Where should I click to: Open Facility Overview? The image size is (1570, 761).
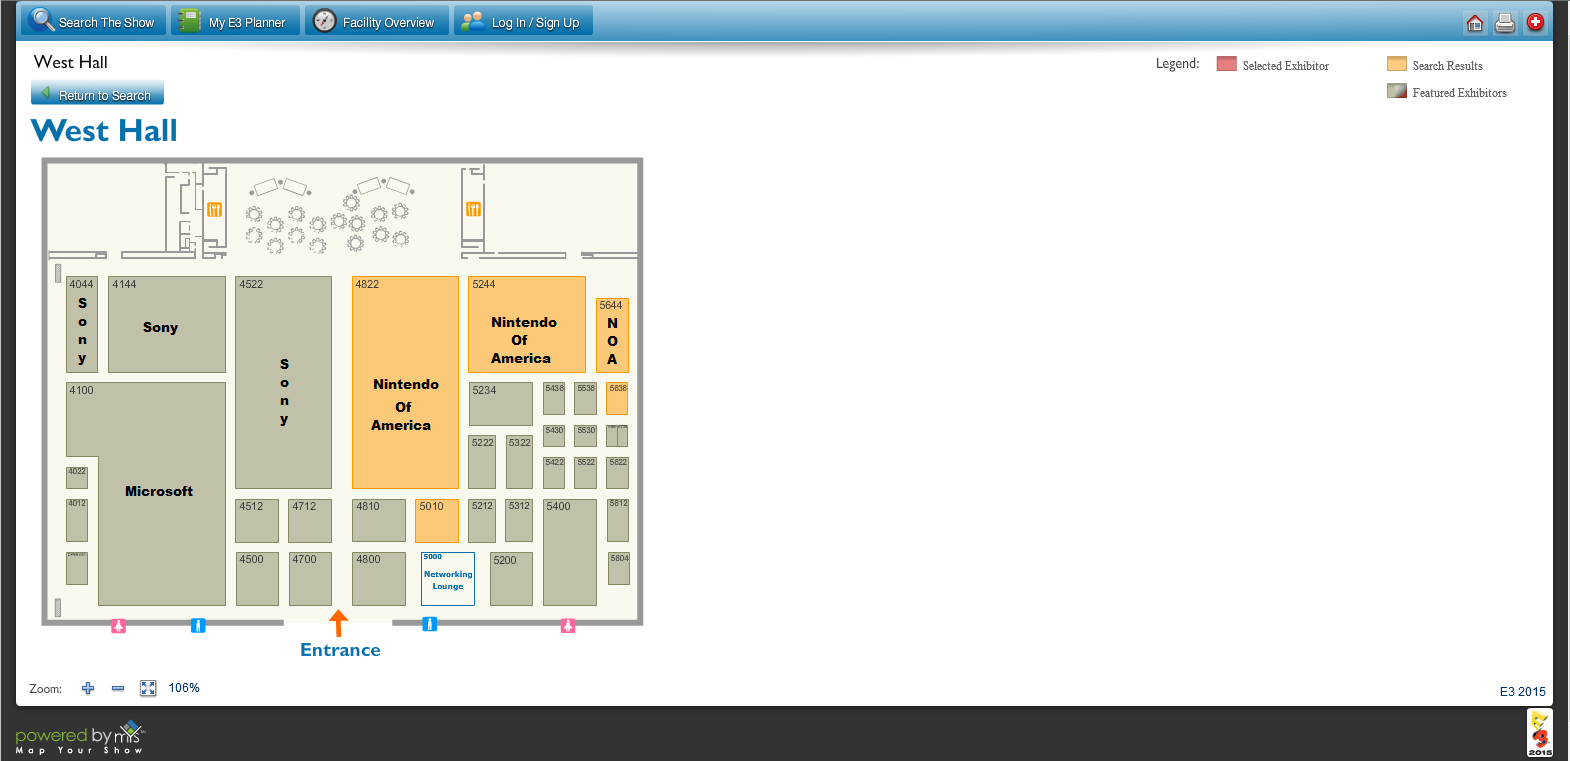point(376,21)
